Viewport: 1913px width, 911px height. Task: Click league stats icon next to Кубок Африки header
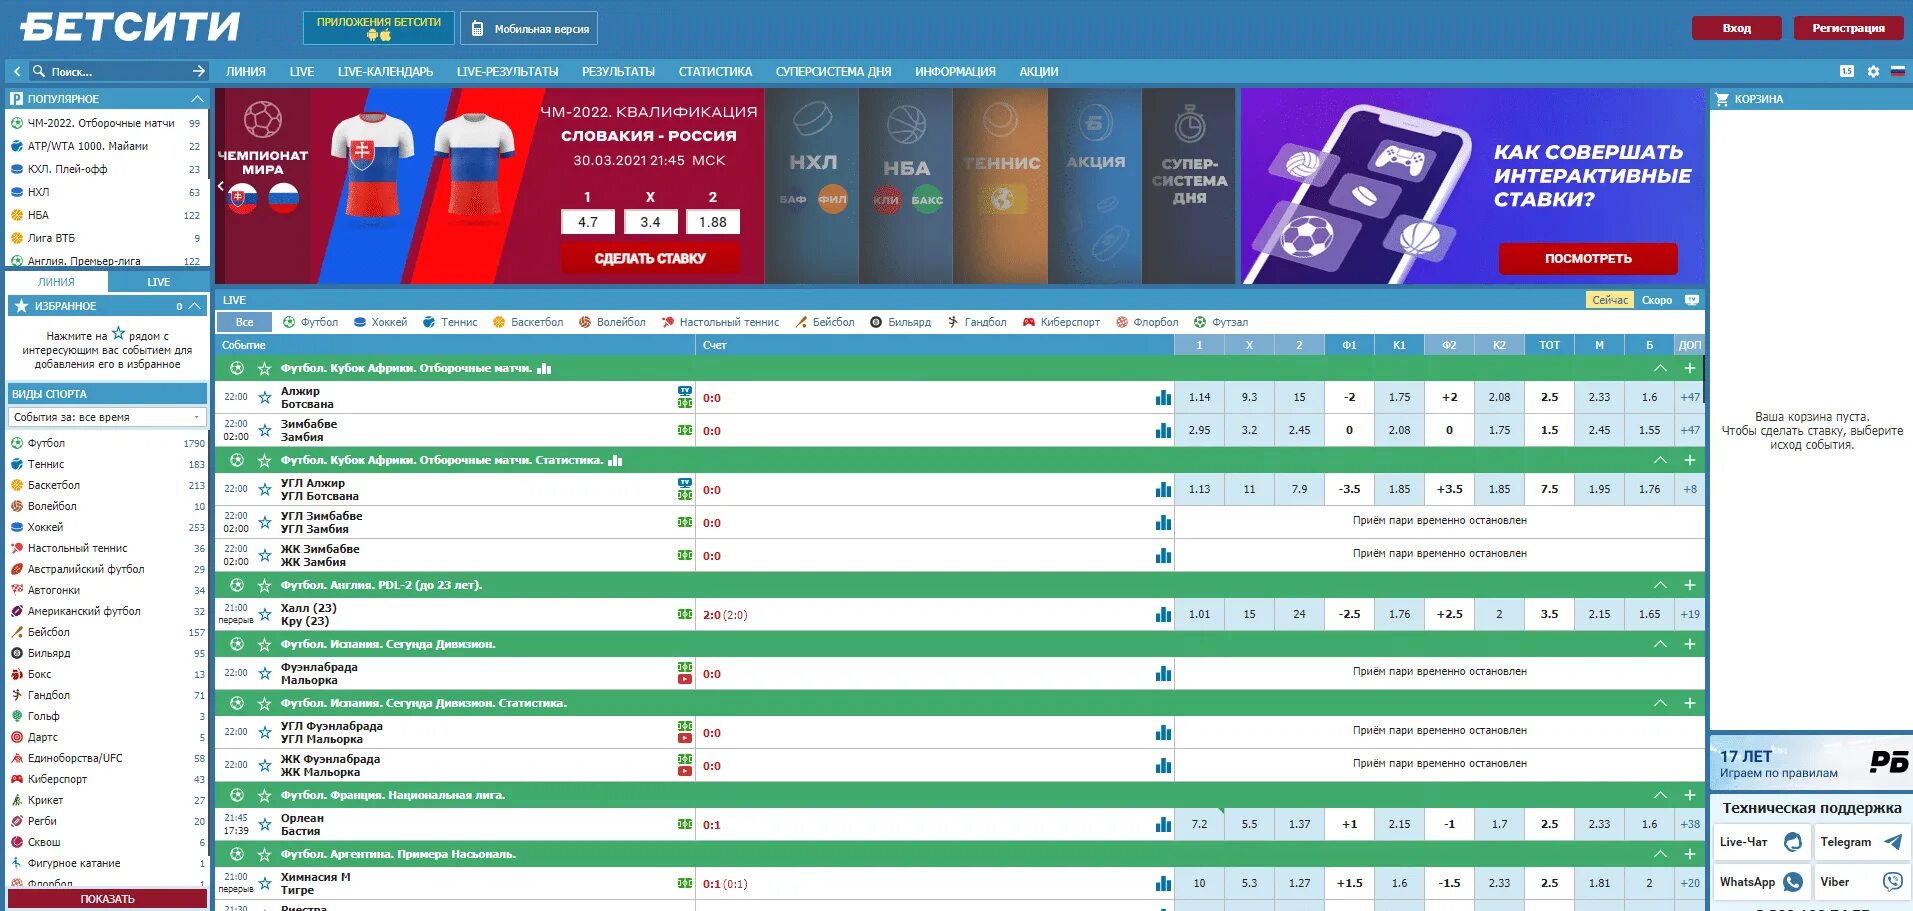tap(544, 368)
